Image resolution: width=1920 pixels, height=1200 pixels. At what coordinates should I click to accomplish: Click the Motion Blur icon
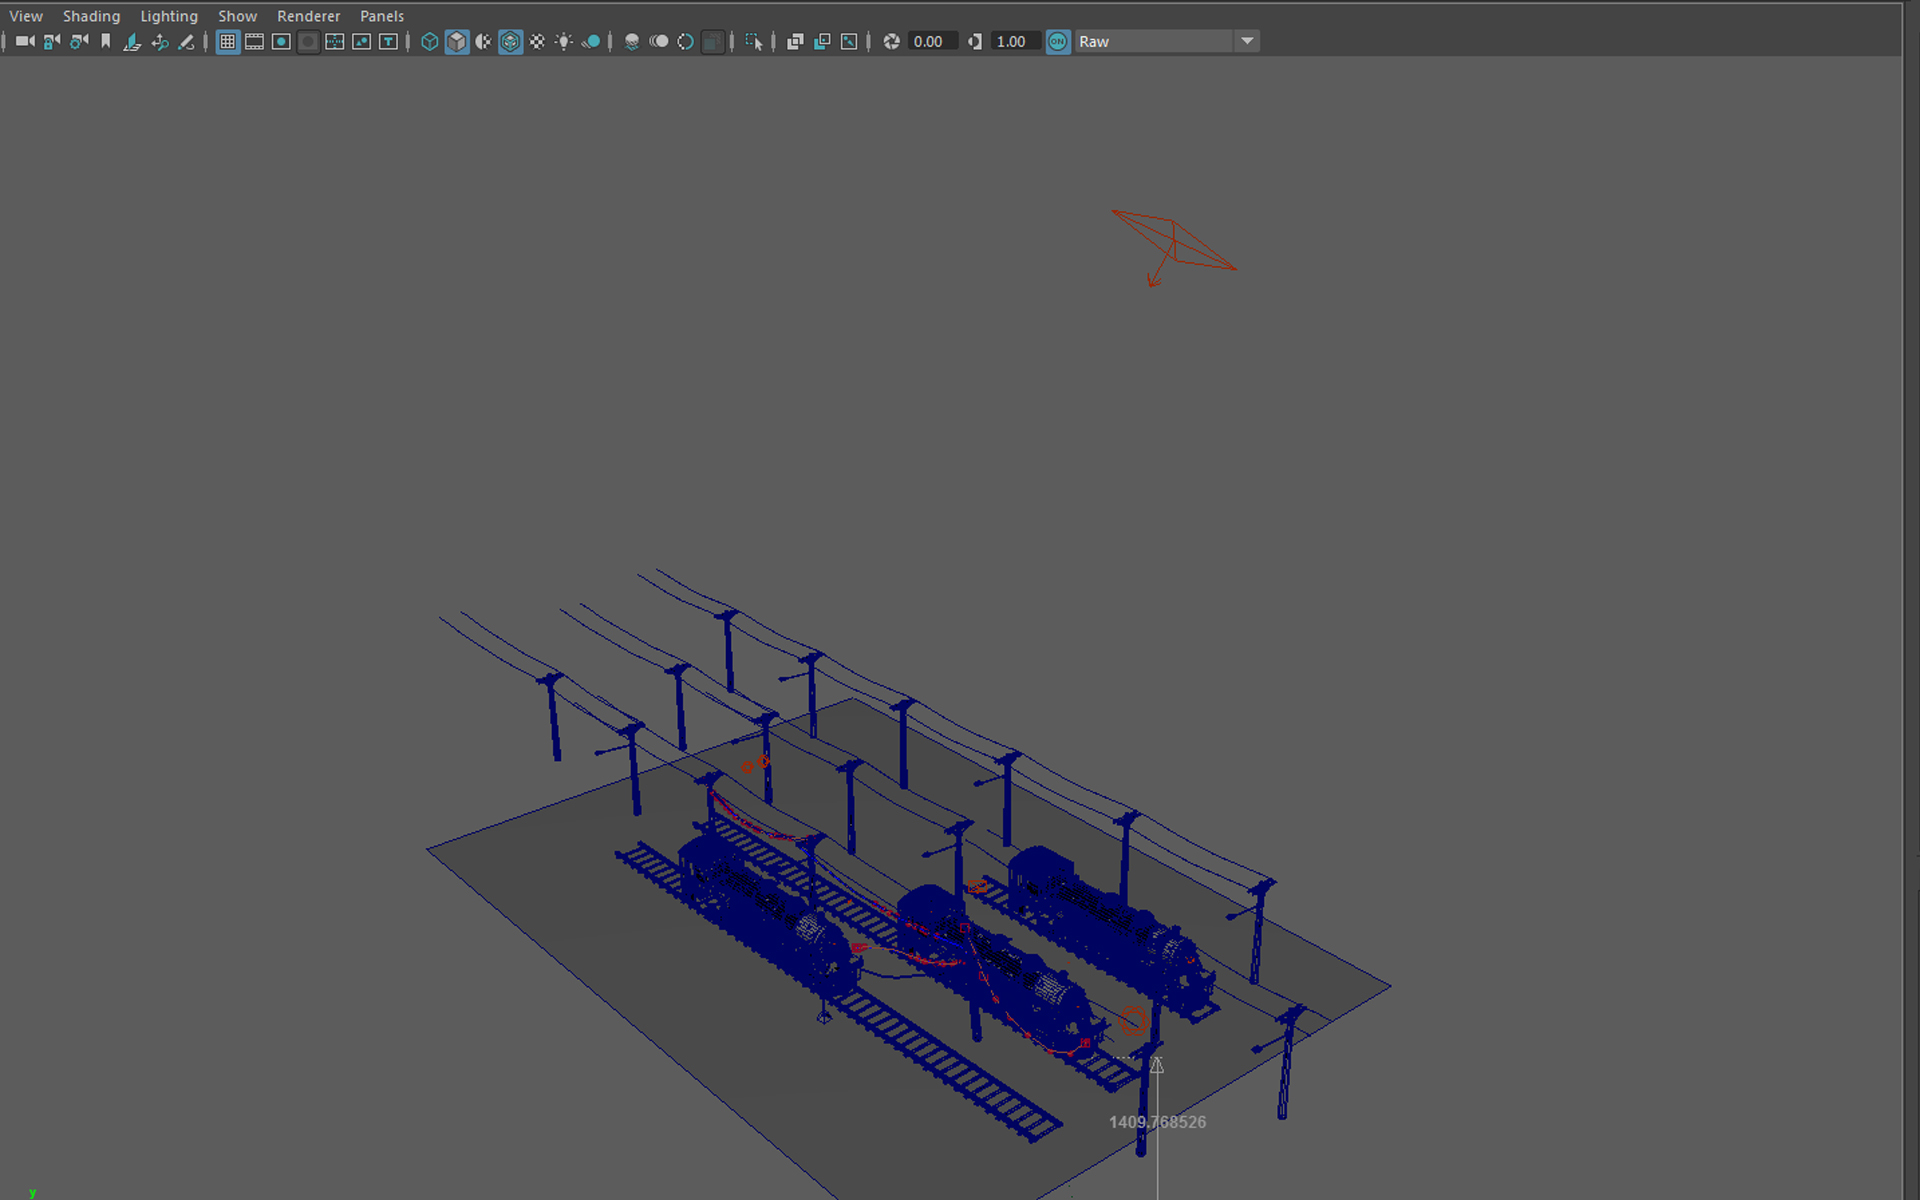tap(659, 41)
